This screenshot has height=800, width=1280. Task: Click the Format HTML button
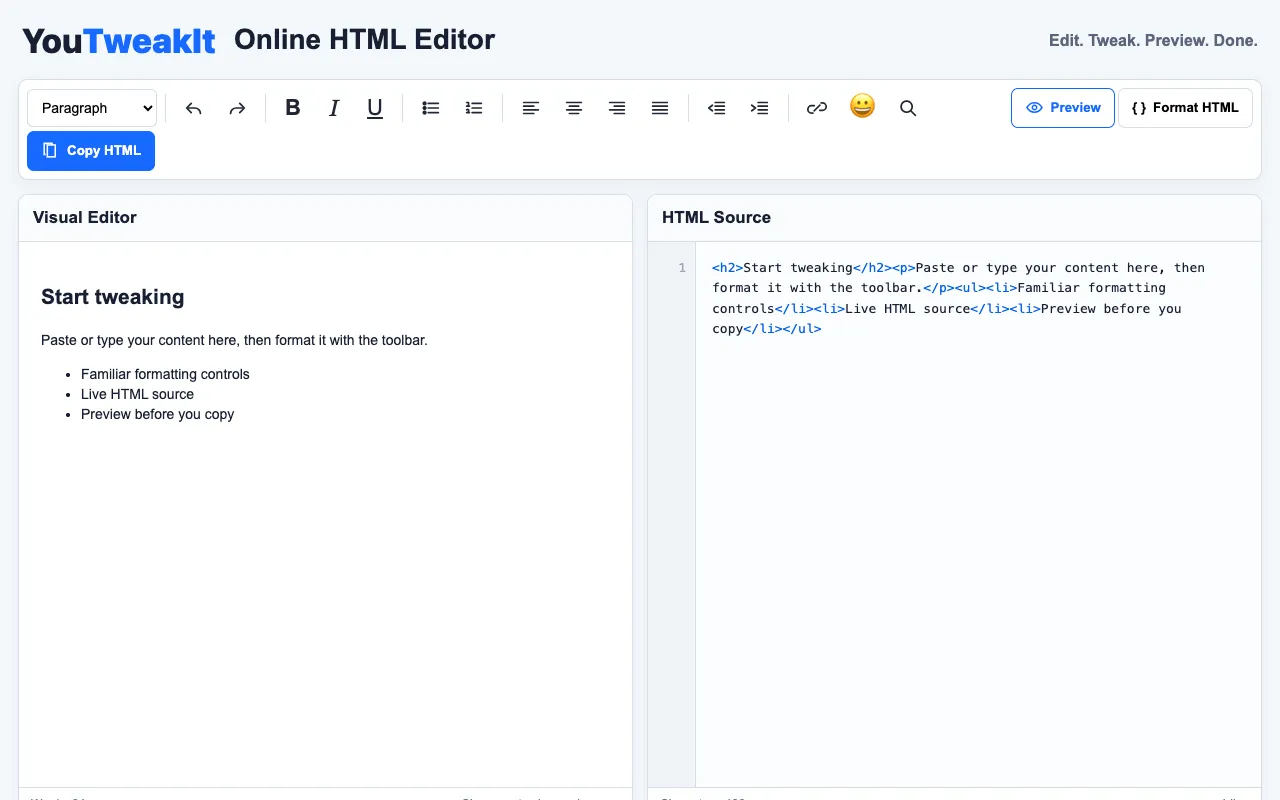(1185, 108)
